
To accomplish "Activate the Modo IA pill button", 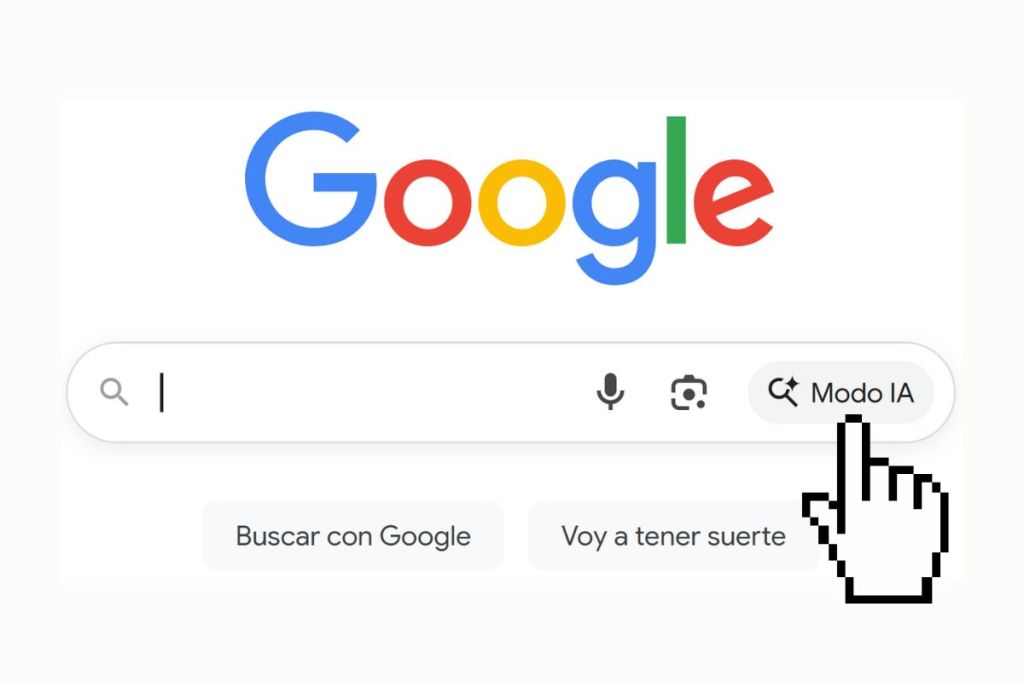I will pos(840,393).
